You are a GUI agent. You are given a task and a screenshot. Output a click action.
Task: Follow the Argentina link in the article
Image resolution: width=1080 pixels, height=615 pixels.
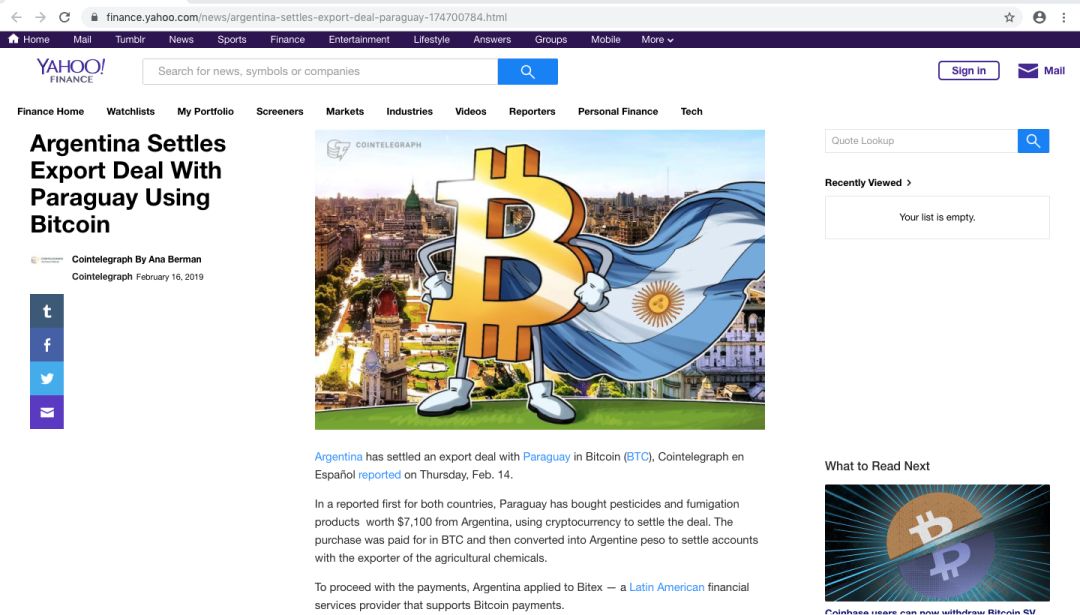coord(338,457)
